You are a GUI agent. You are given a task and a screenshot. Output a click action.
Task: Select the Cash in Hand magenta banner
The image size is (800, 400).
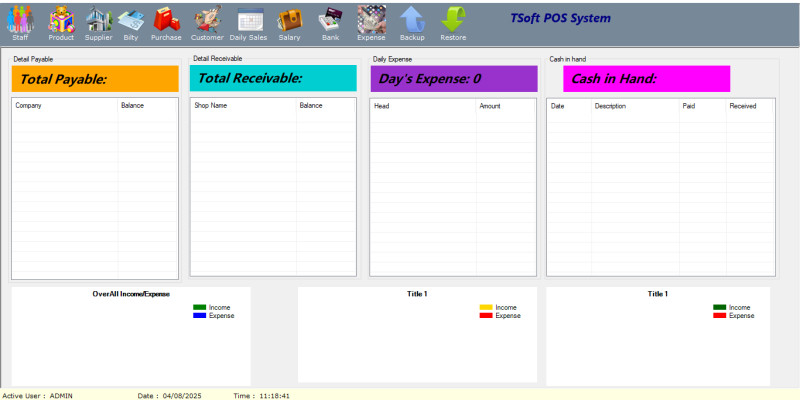point(646,79)
